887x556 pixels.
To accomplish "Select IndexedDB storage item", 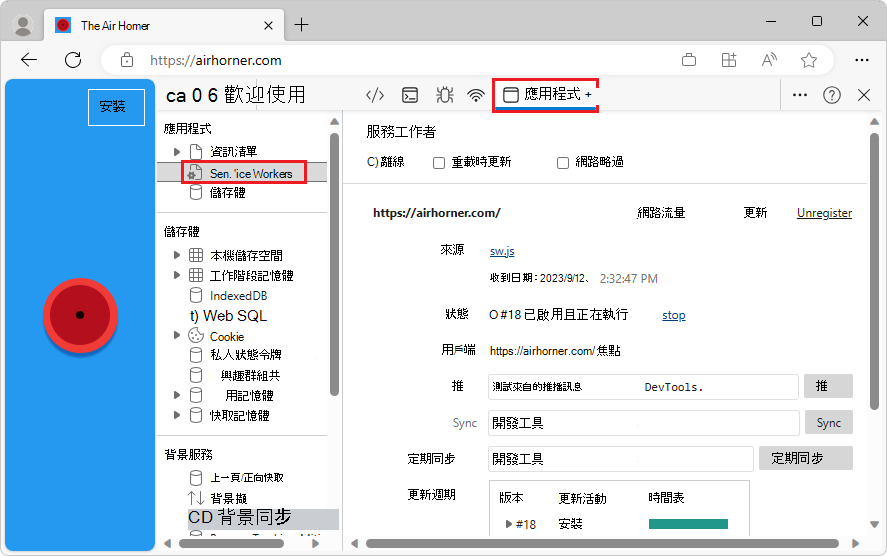I will (238, 296).
